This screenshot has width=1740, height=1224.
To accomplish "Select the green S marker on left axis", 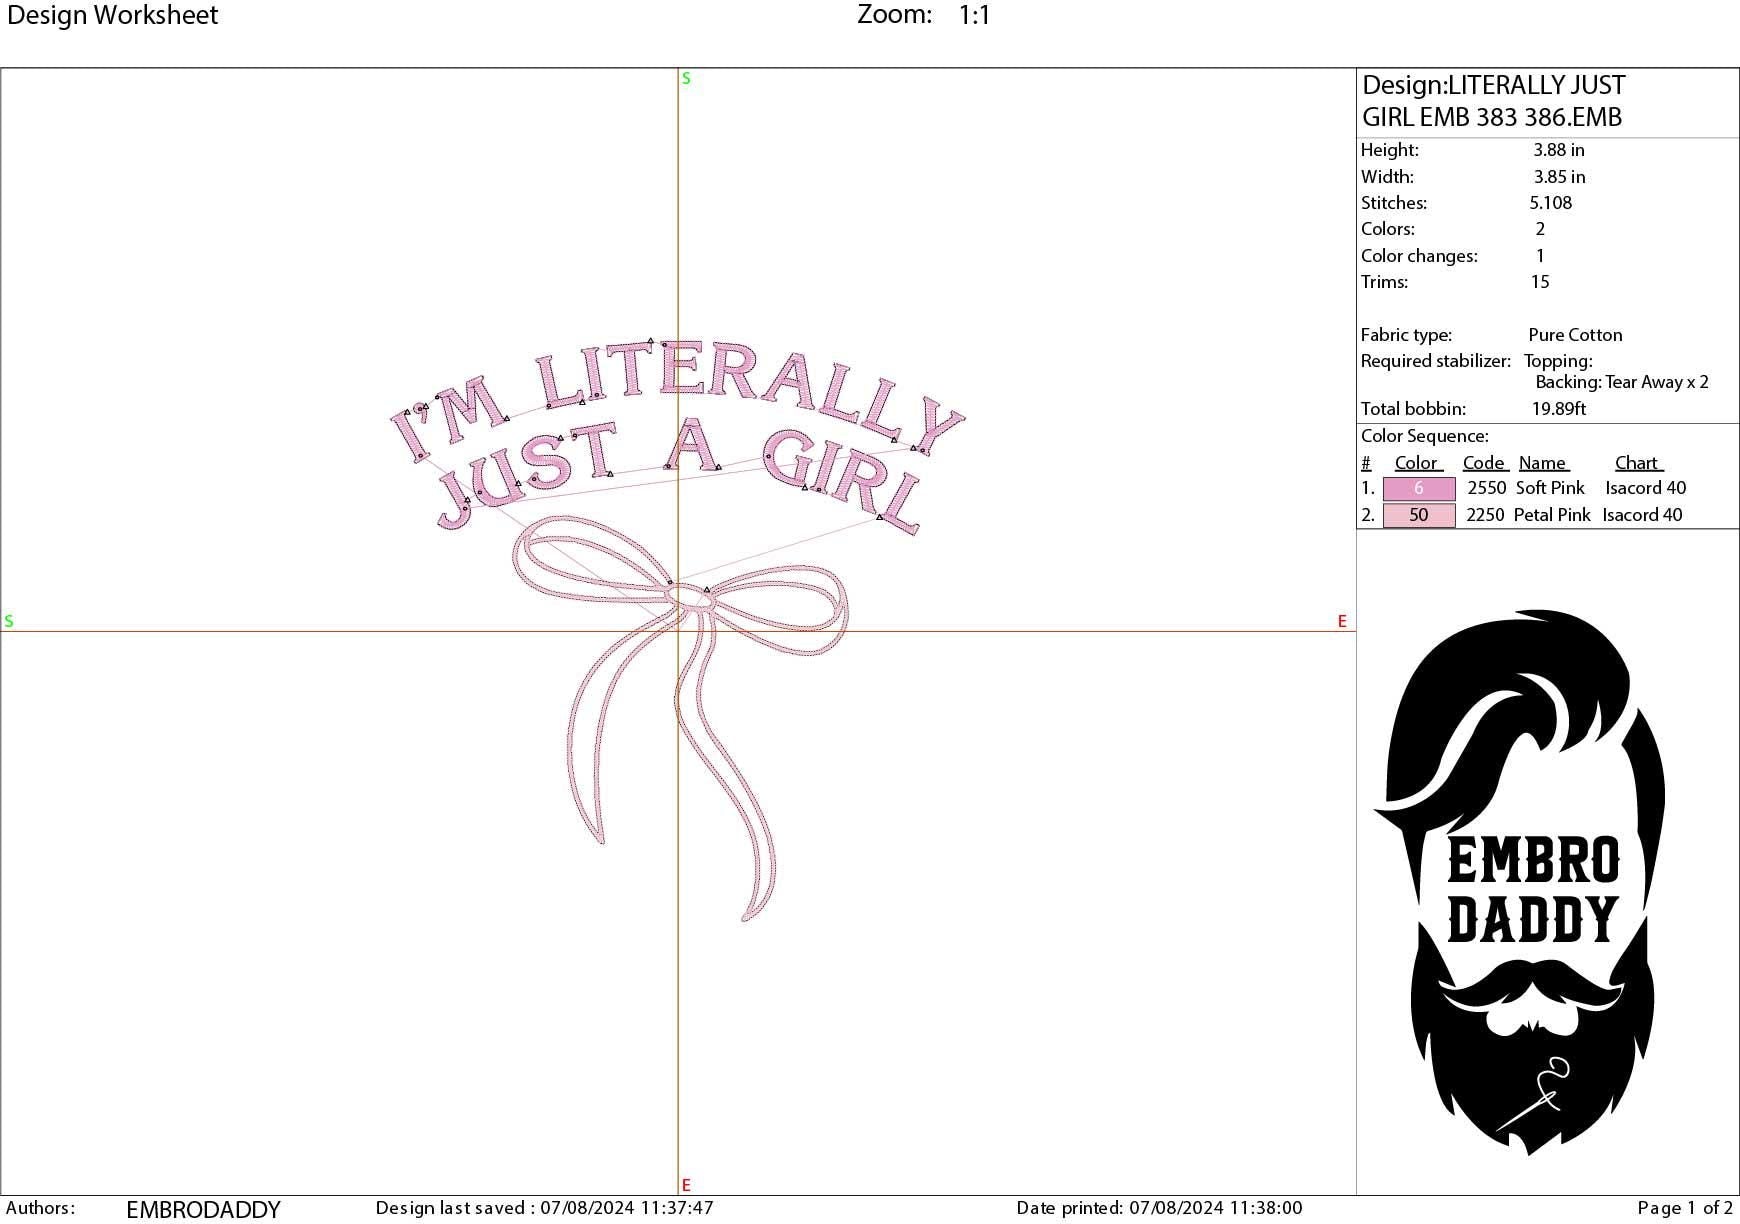I will click(9, 622).
